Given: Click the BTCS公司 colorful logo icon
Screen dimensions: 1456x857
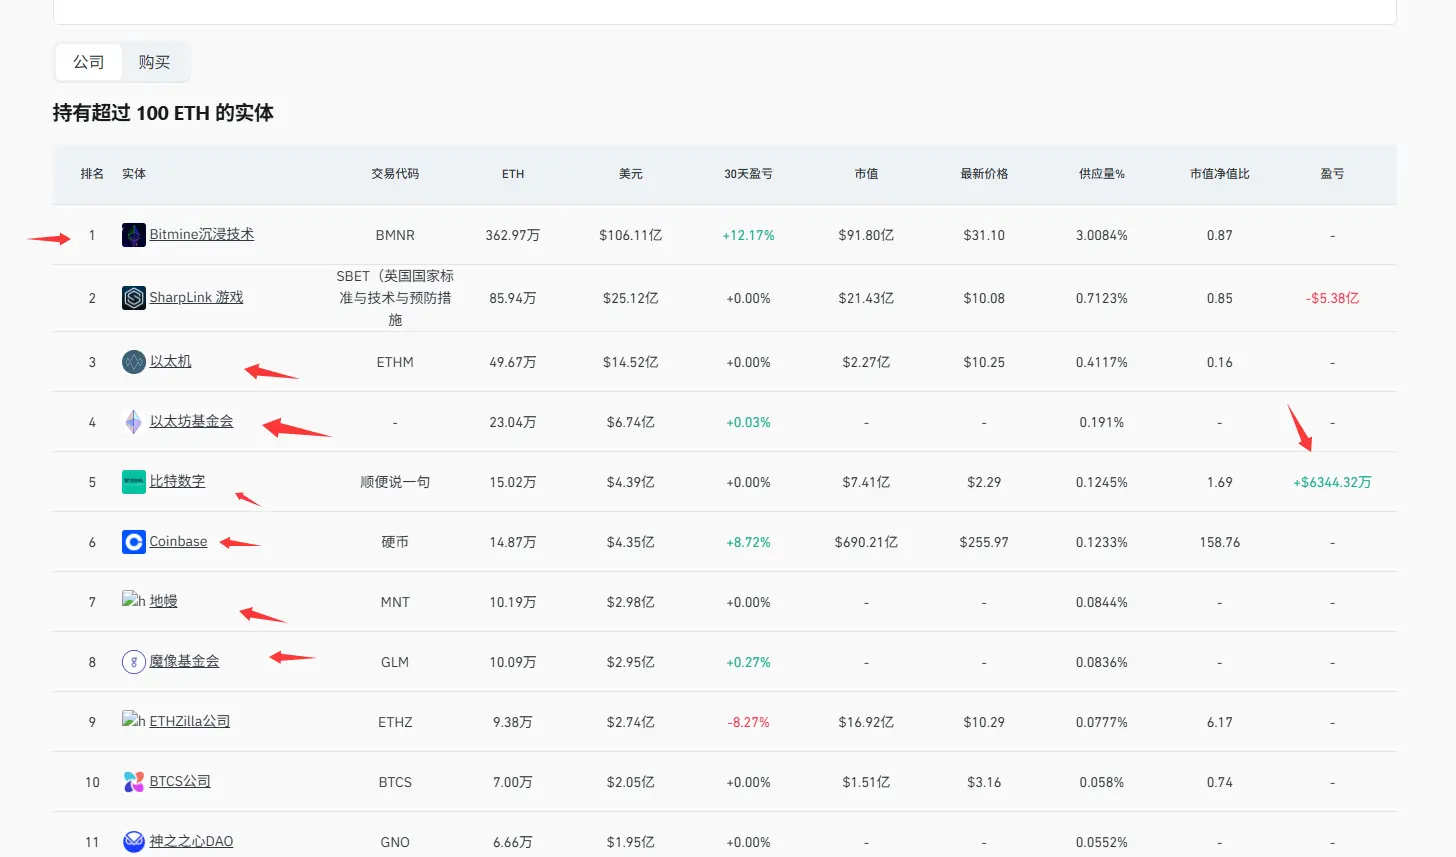Looking at the screenshot, I should (x=134, y=782).
